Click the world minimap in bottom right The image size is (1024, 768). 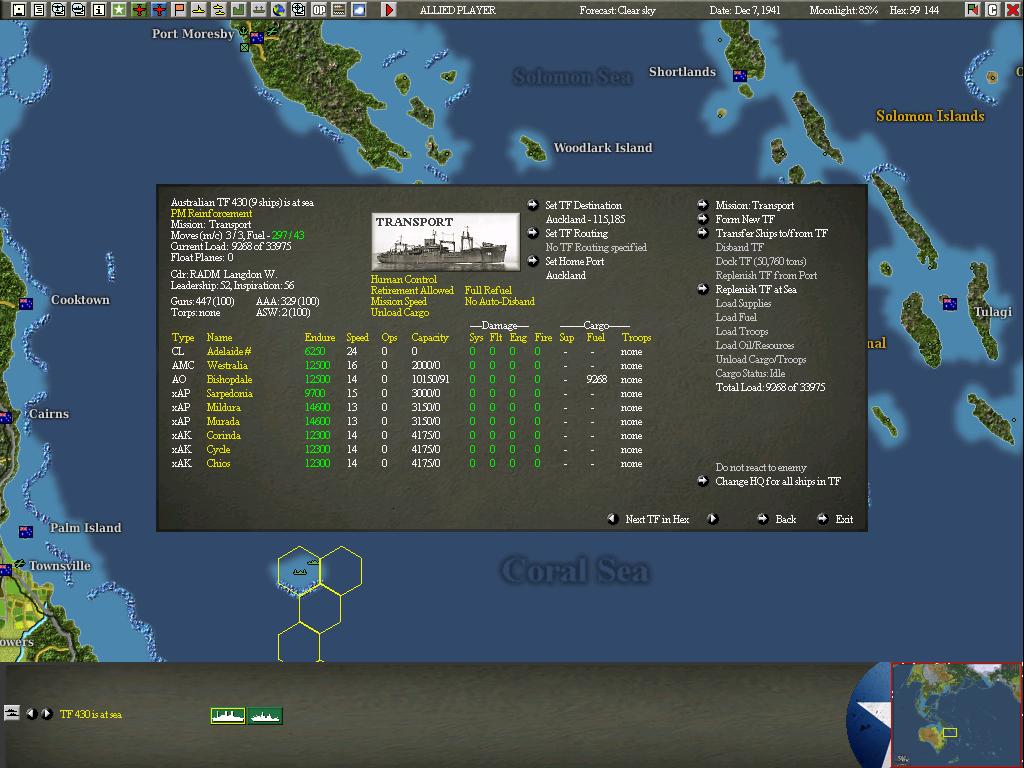click(x=956, y=714)
